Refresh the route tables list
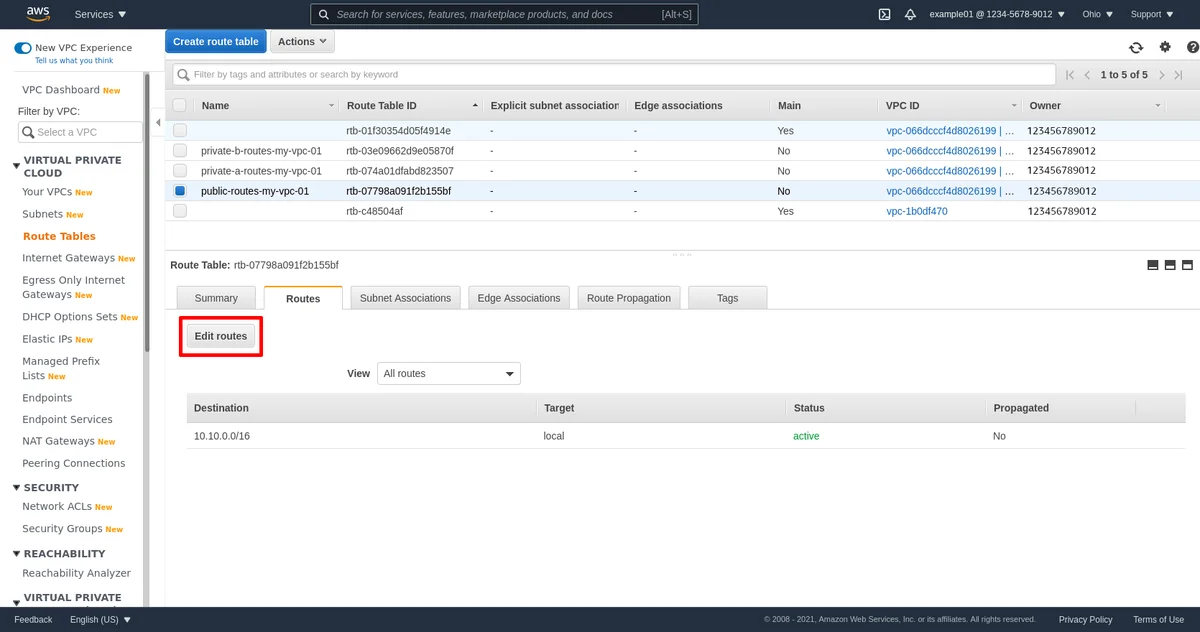This screenshot has width=1200, height=632. (1136, 47)
